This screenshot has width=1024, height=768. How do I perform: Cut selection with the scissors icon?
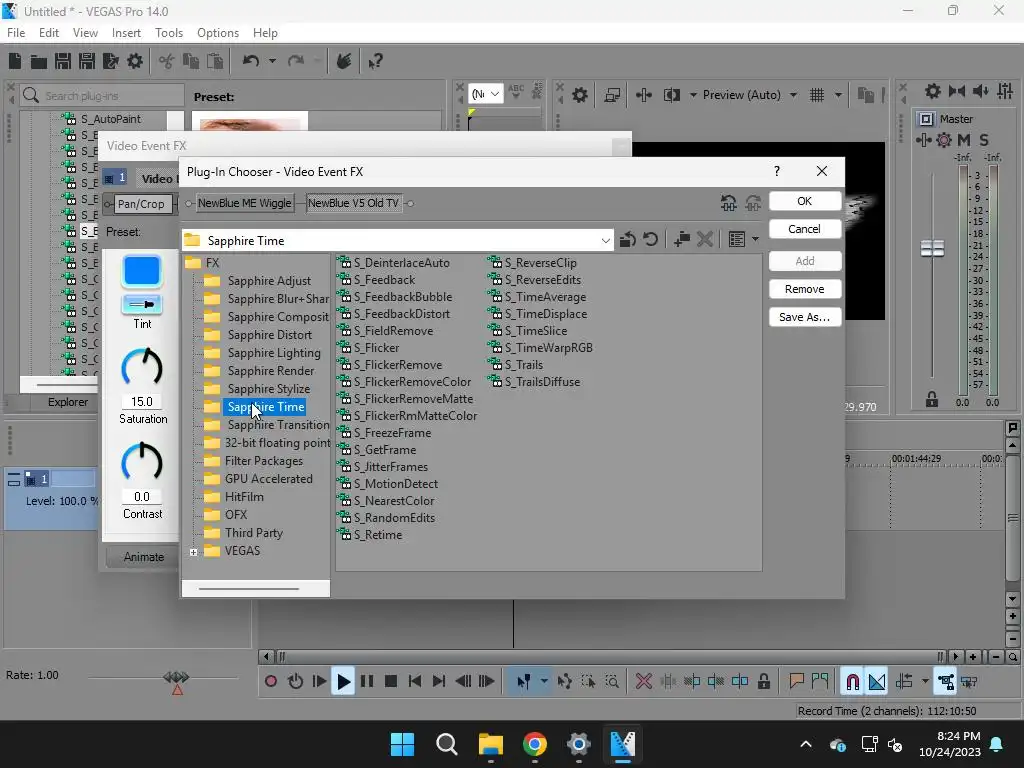167,61
